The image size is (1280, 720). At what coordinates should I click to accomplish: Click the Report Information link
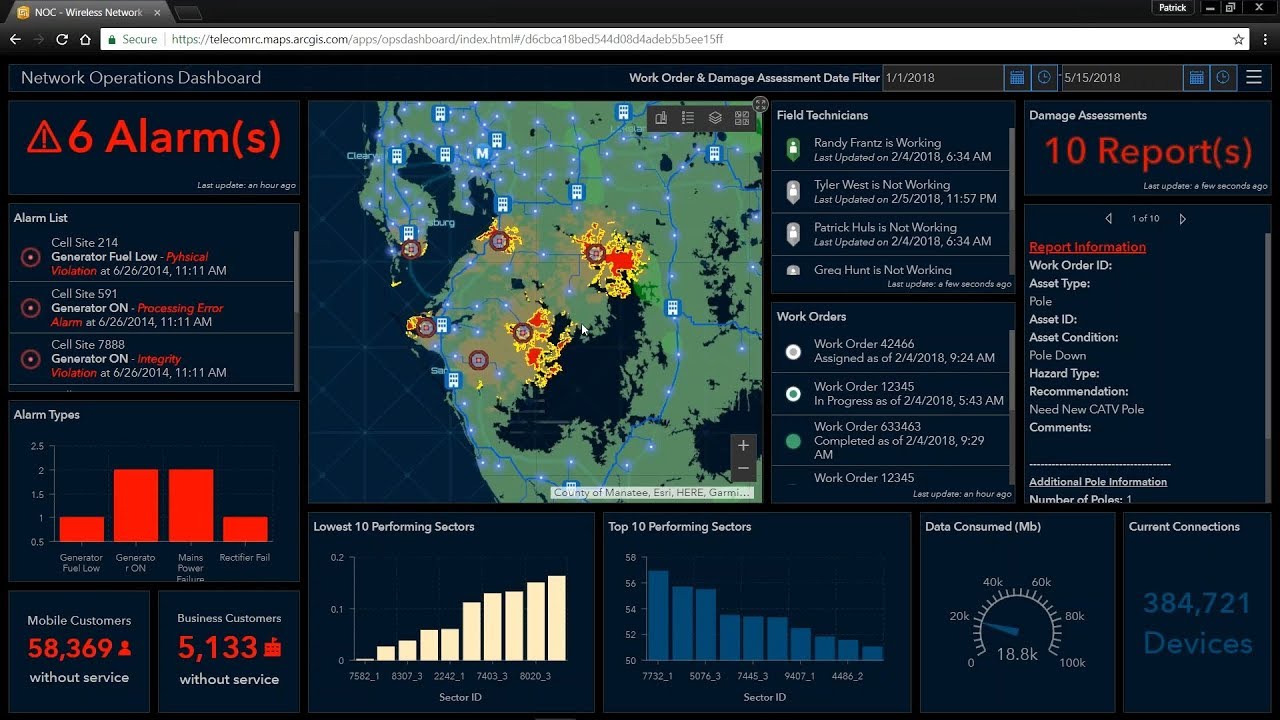(1087, 247)
